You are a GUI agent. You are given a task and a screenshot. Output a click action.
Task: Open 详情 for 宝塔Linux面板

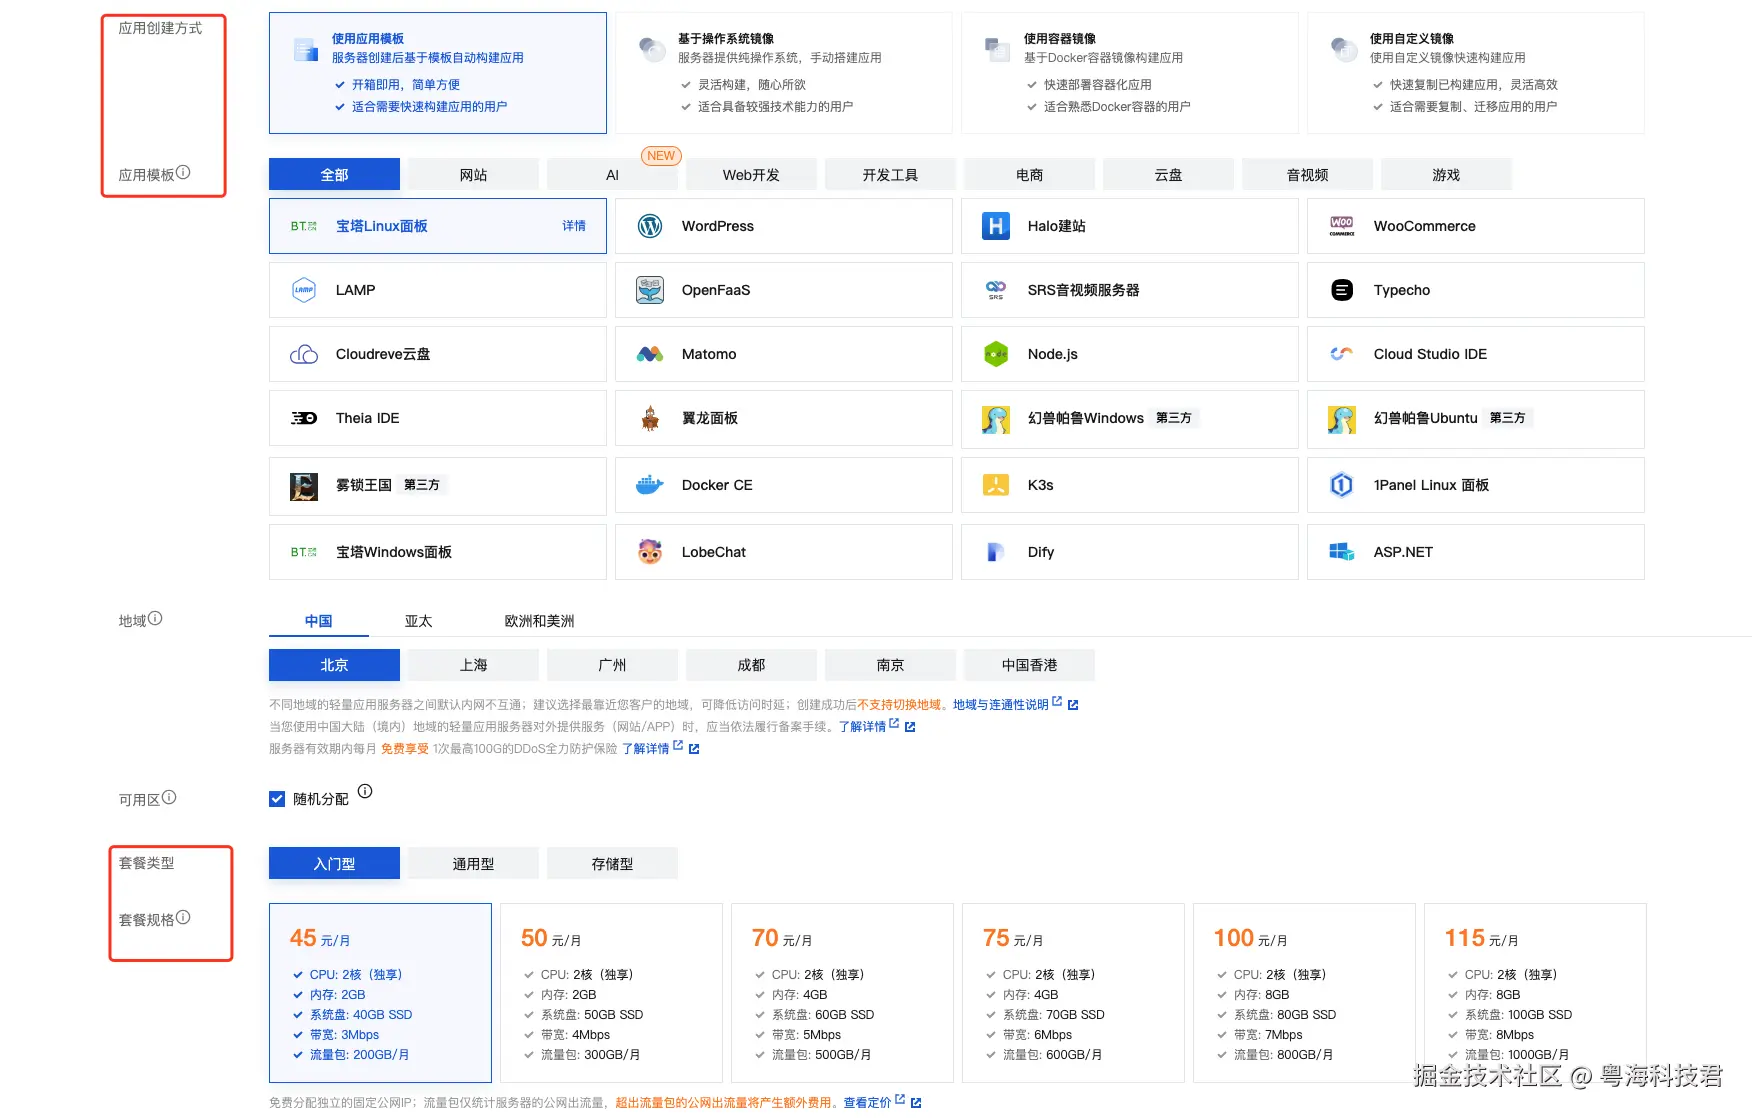tap(574, 226)
